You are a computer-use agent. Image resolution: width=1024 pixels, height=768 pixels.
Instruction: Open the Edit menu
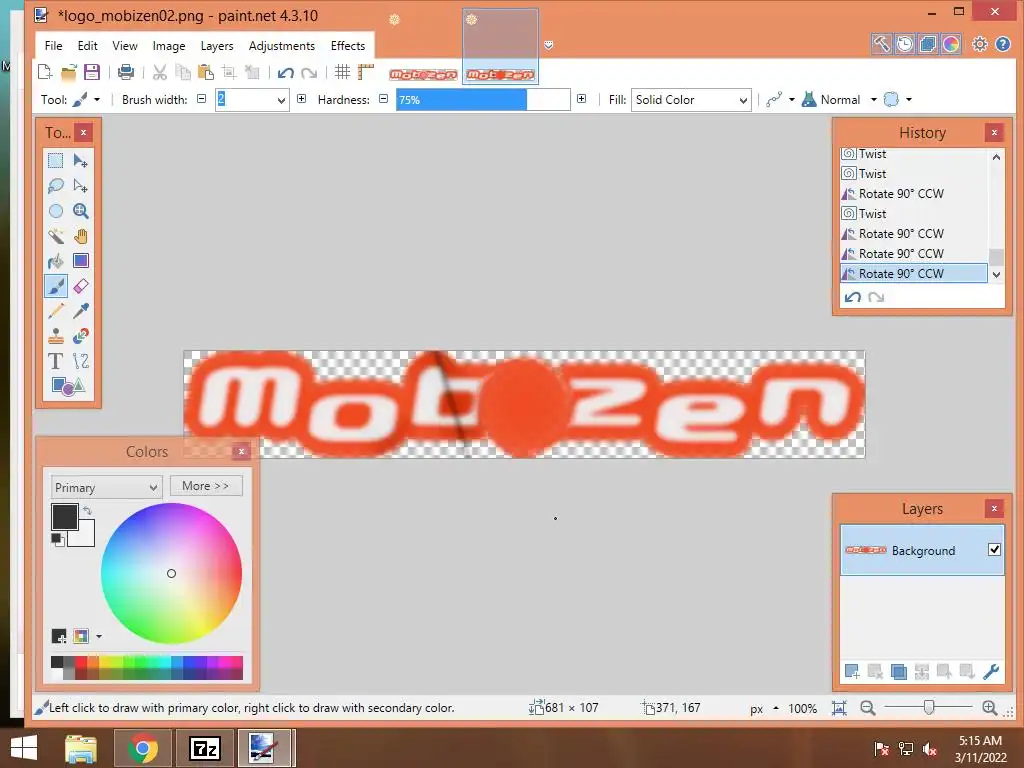tap(88, 46)
